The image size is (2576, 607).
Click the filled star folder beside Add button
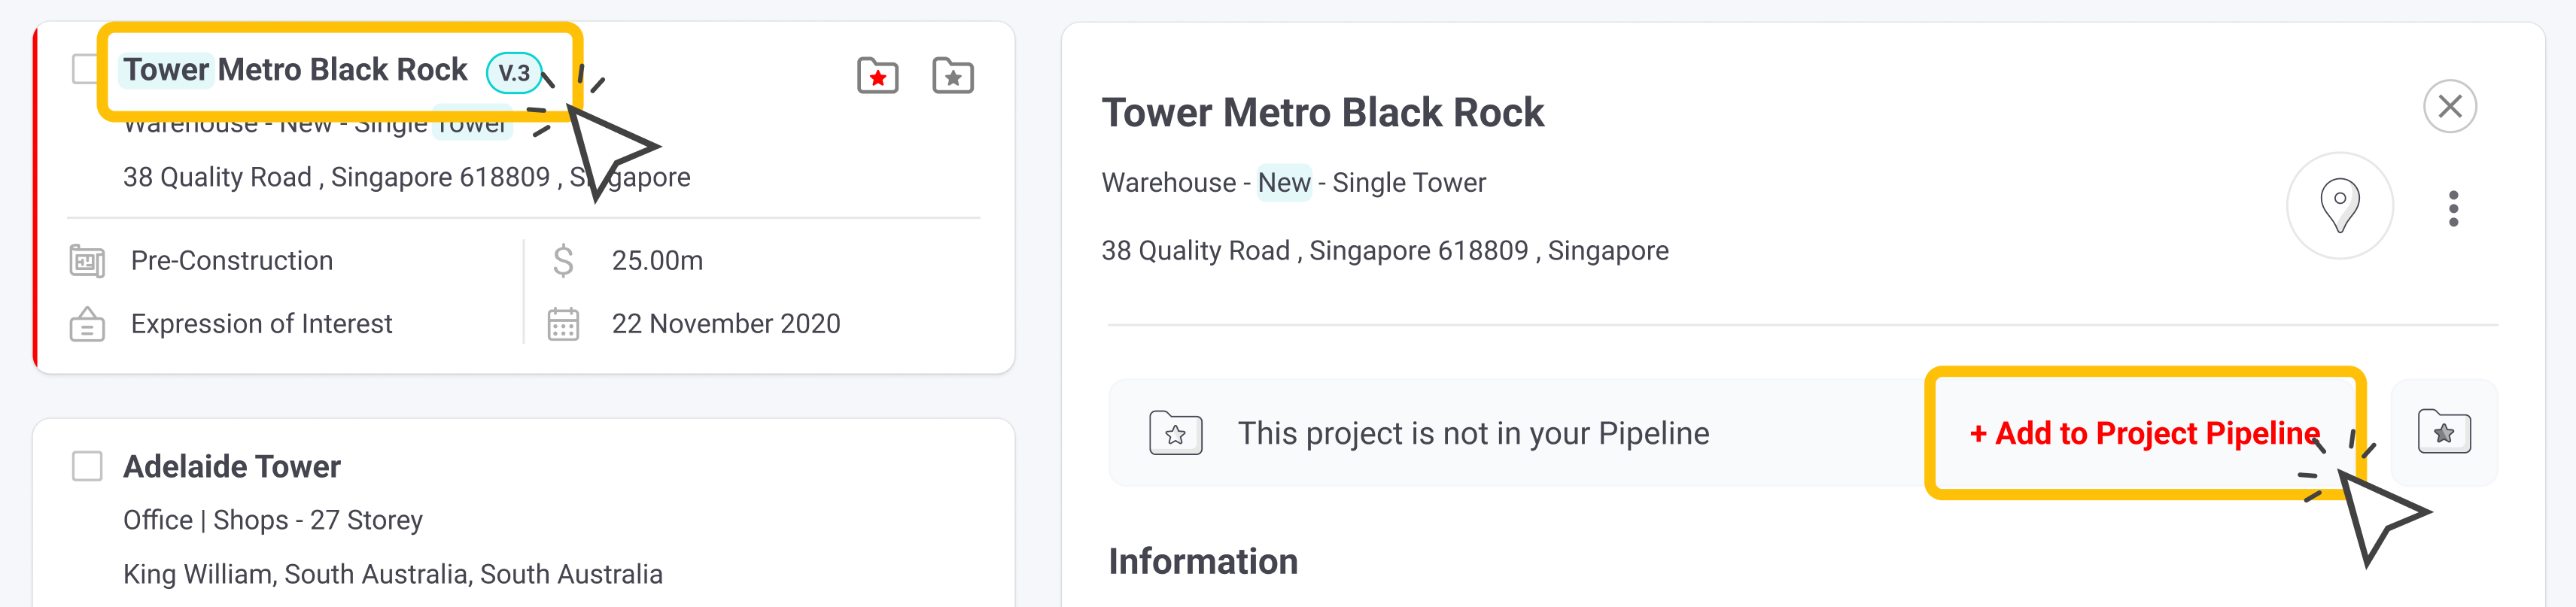2443,432
